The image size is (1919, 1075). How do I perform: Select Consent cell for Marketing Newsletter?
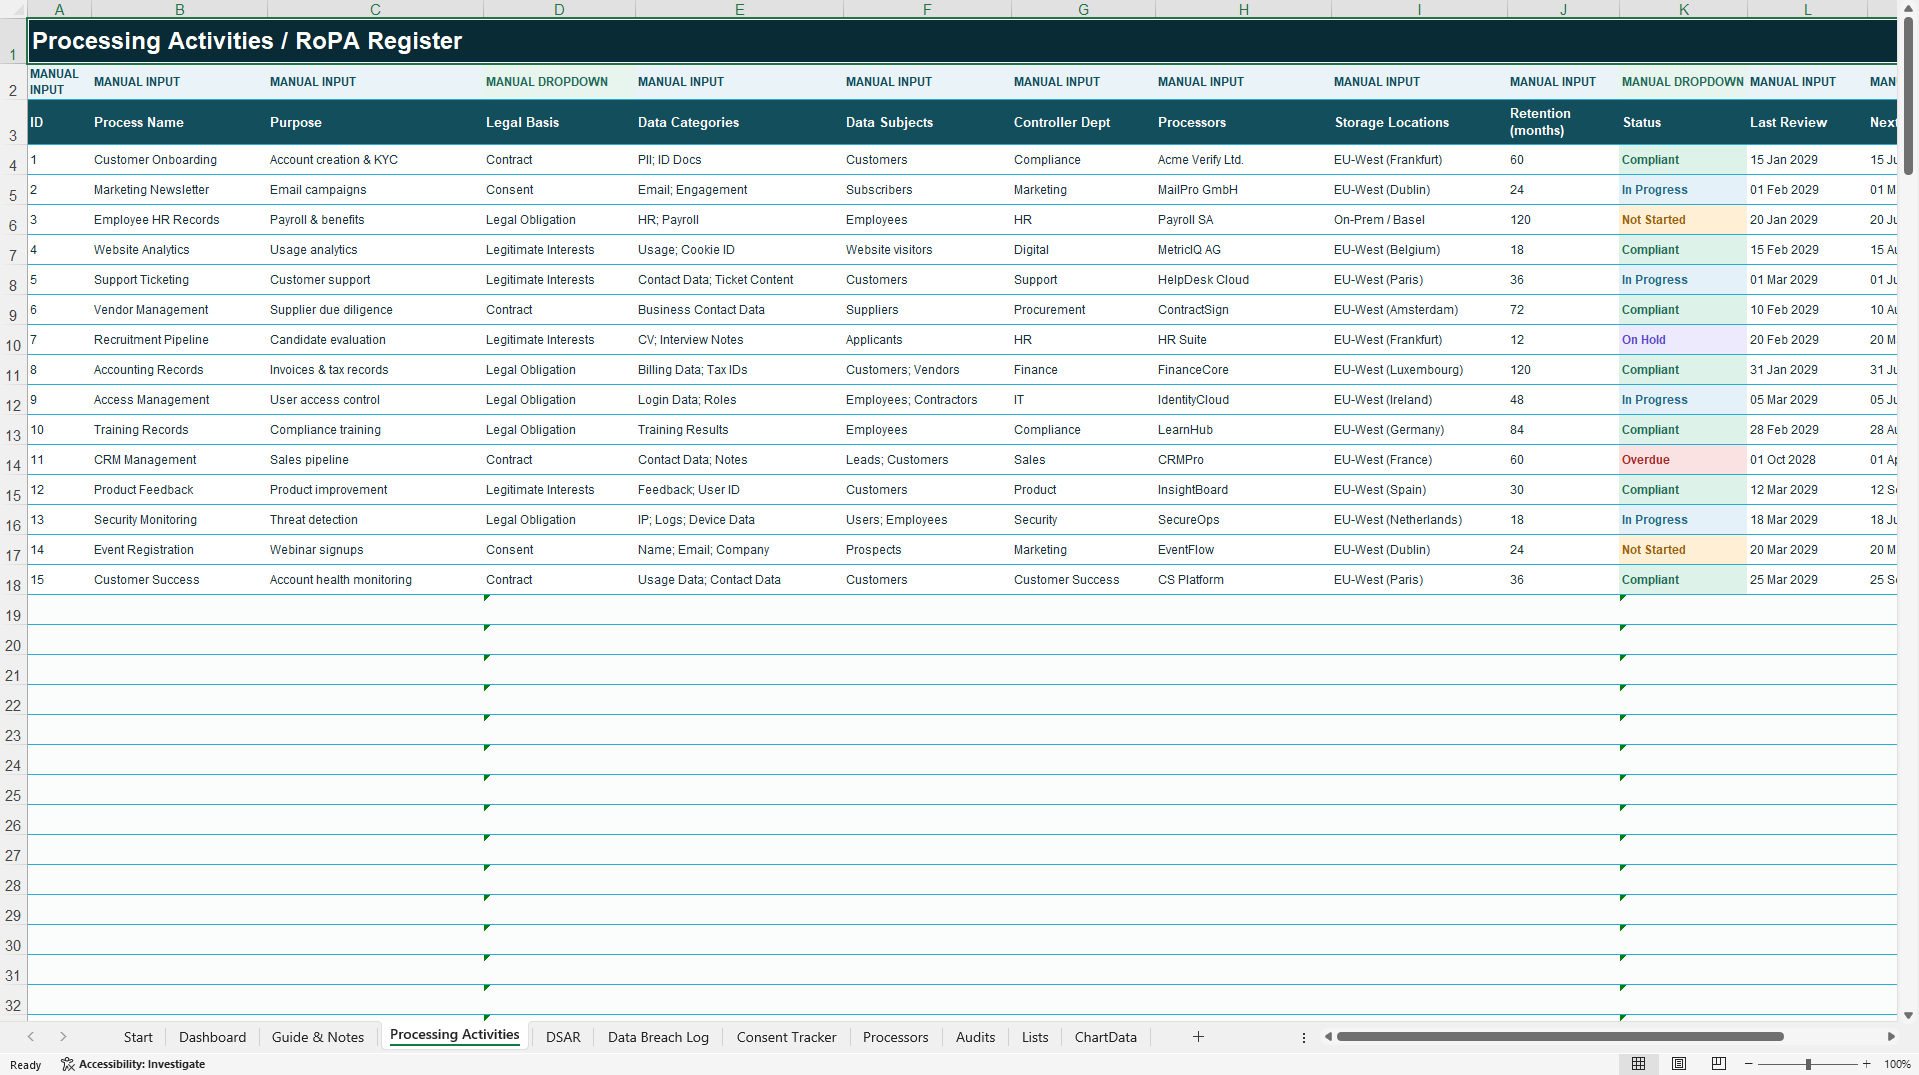559,190
